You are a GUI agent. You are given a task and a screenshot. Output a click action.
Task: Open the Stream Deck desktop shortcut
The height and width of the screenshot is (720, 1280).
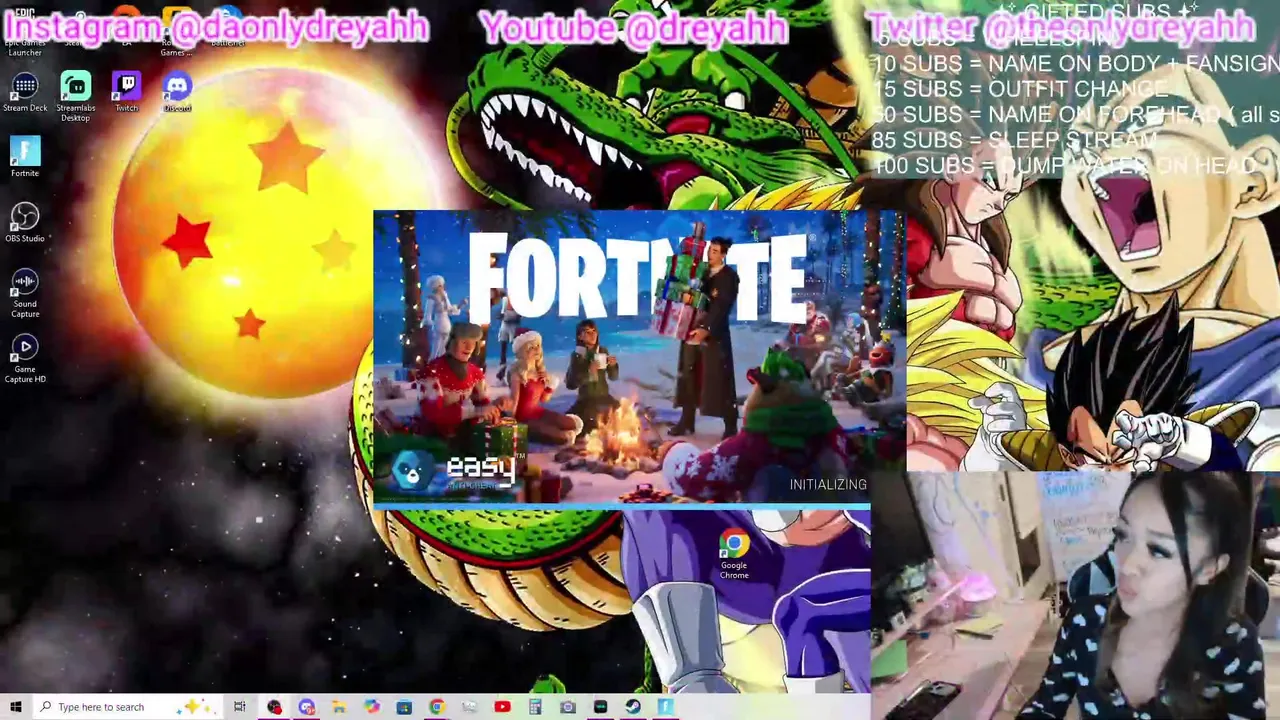click(25, 93)
